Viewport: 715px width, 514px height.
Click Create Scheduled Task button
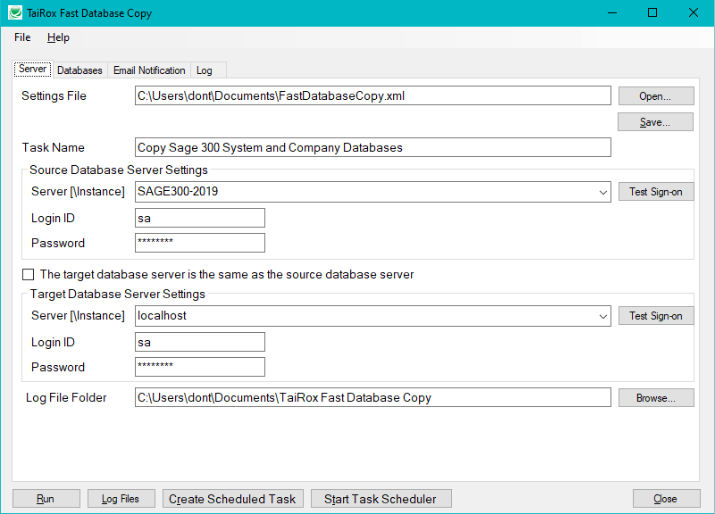point(232,498)
